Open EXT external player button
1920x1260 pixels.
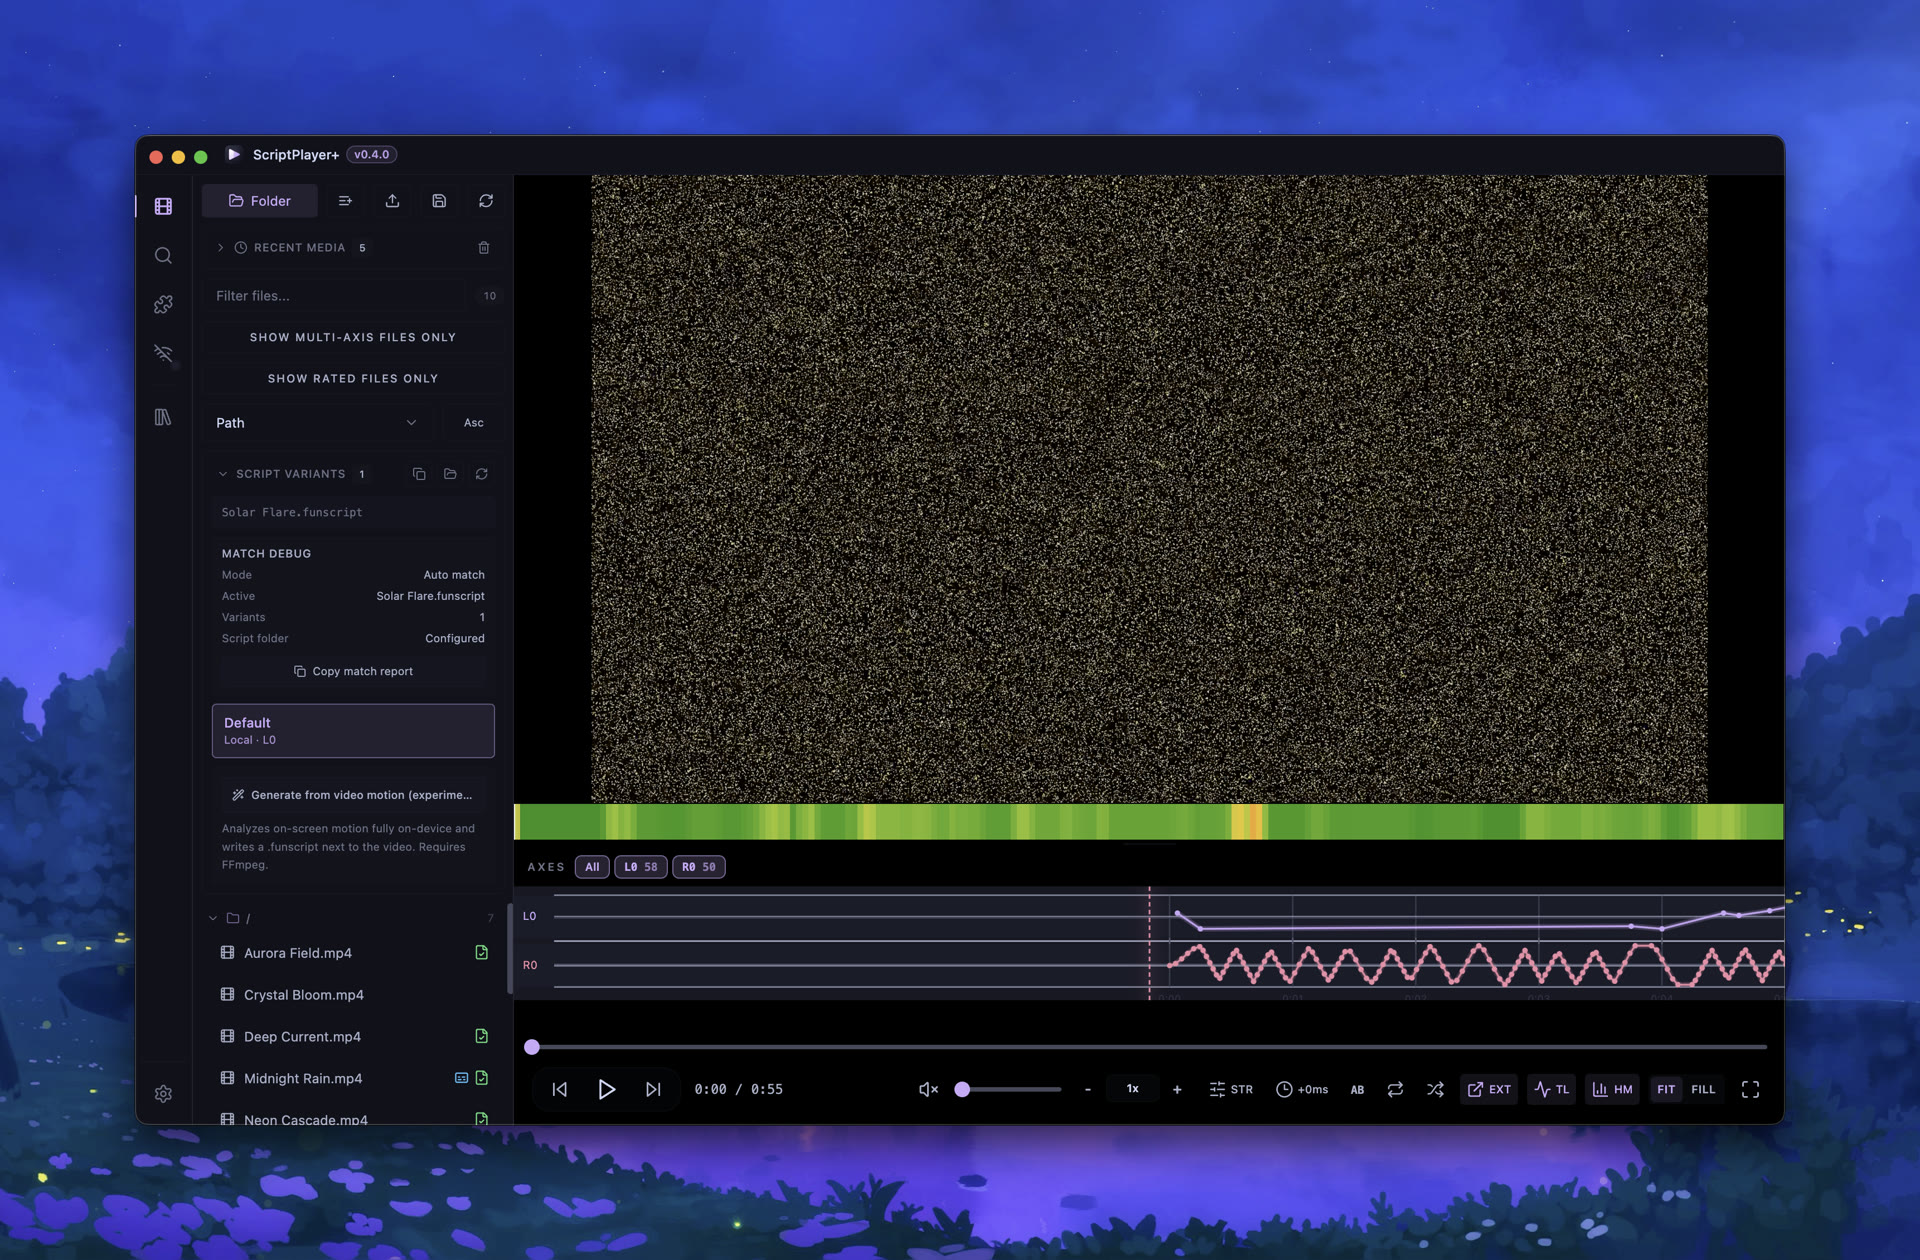click(x=1489, y=1089)
